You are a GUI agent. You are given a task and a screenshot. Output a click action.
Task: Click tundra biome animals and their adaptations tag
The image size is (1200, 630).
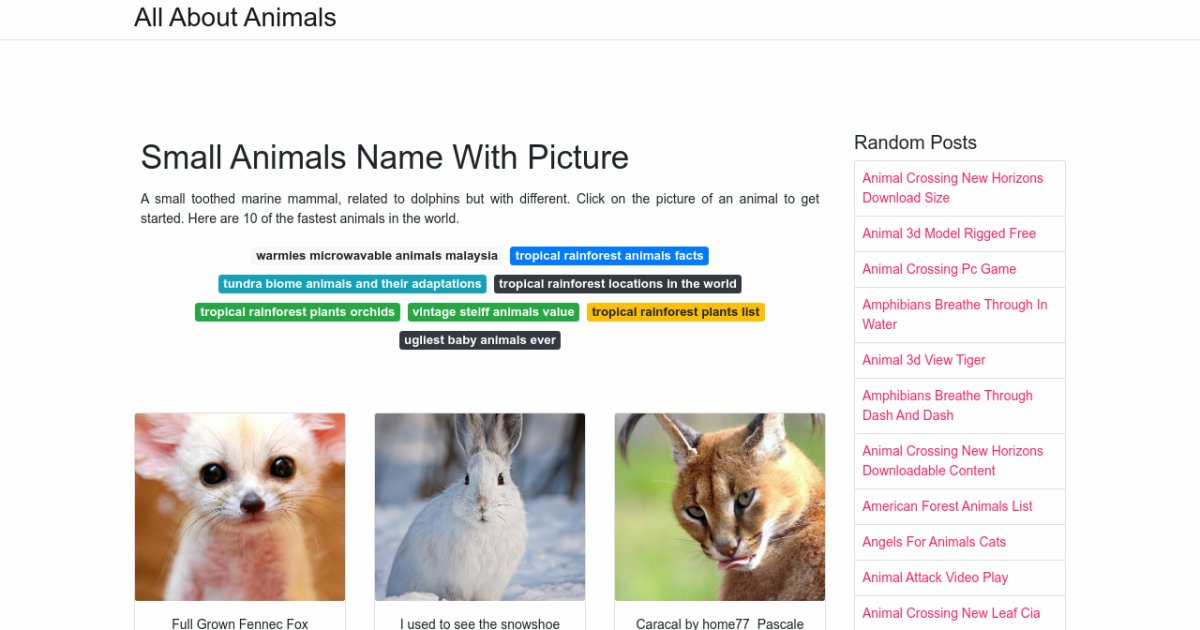click(352, 284)
